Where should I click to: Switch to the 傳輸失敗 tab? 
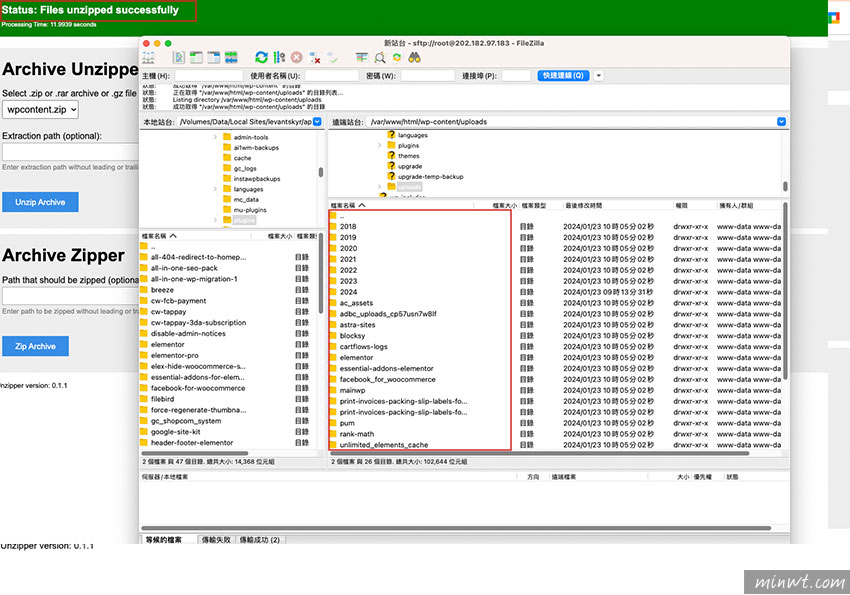point(216,539)
